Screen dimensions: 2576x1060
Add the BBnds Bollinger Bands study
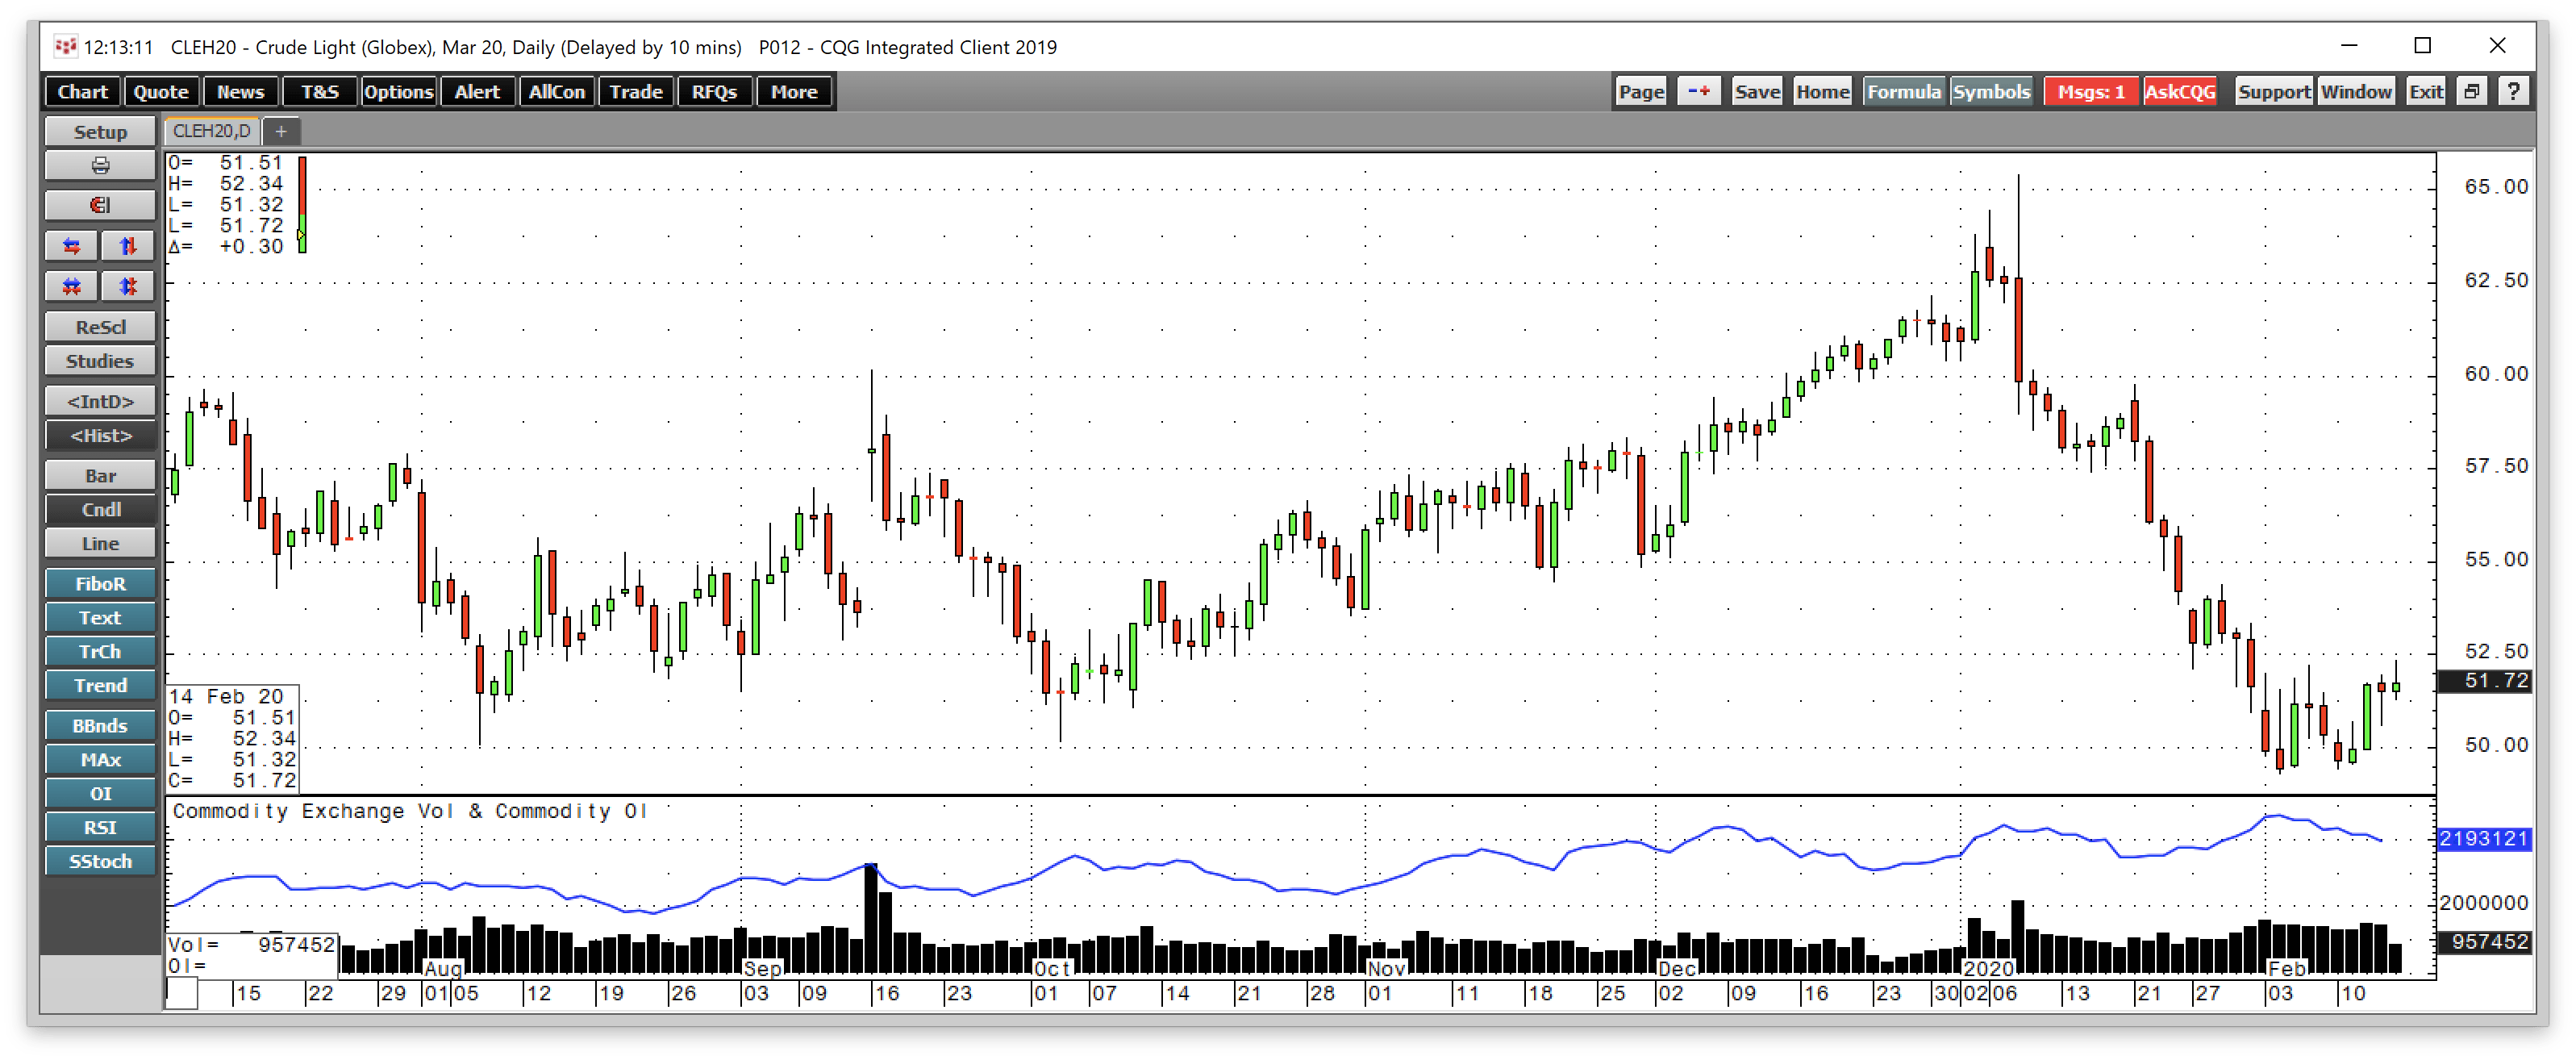(100, 726)
